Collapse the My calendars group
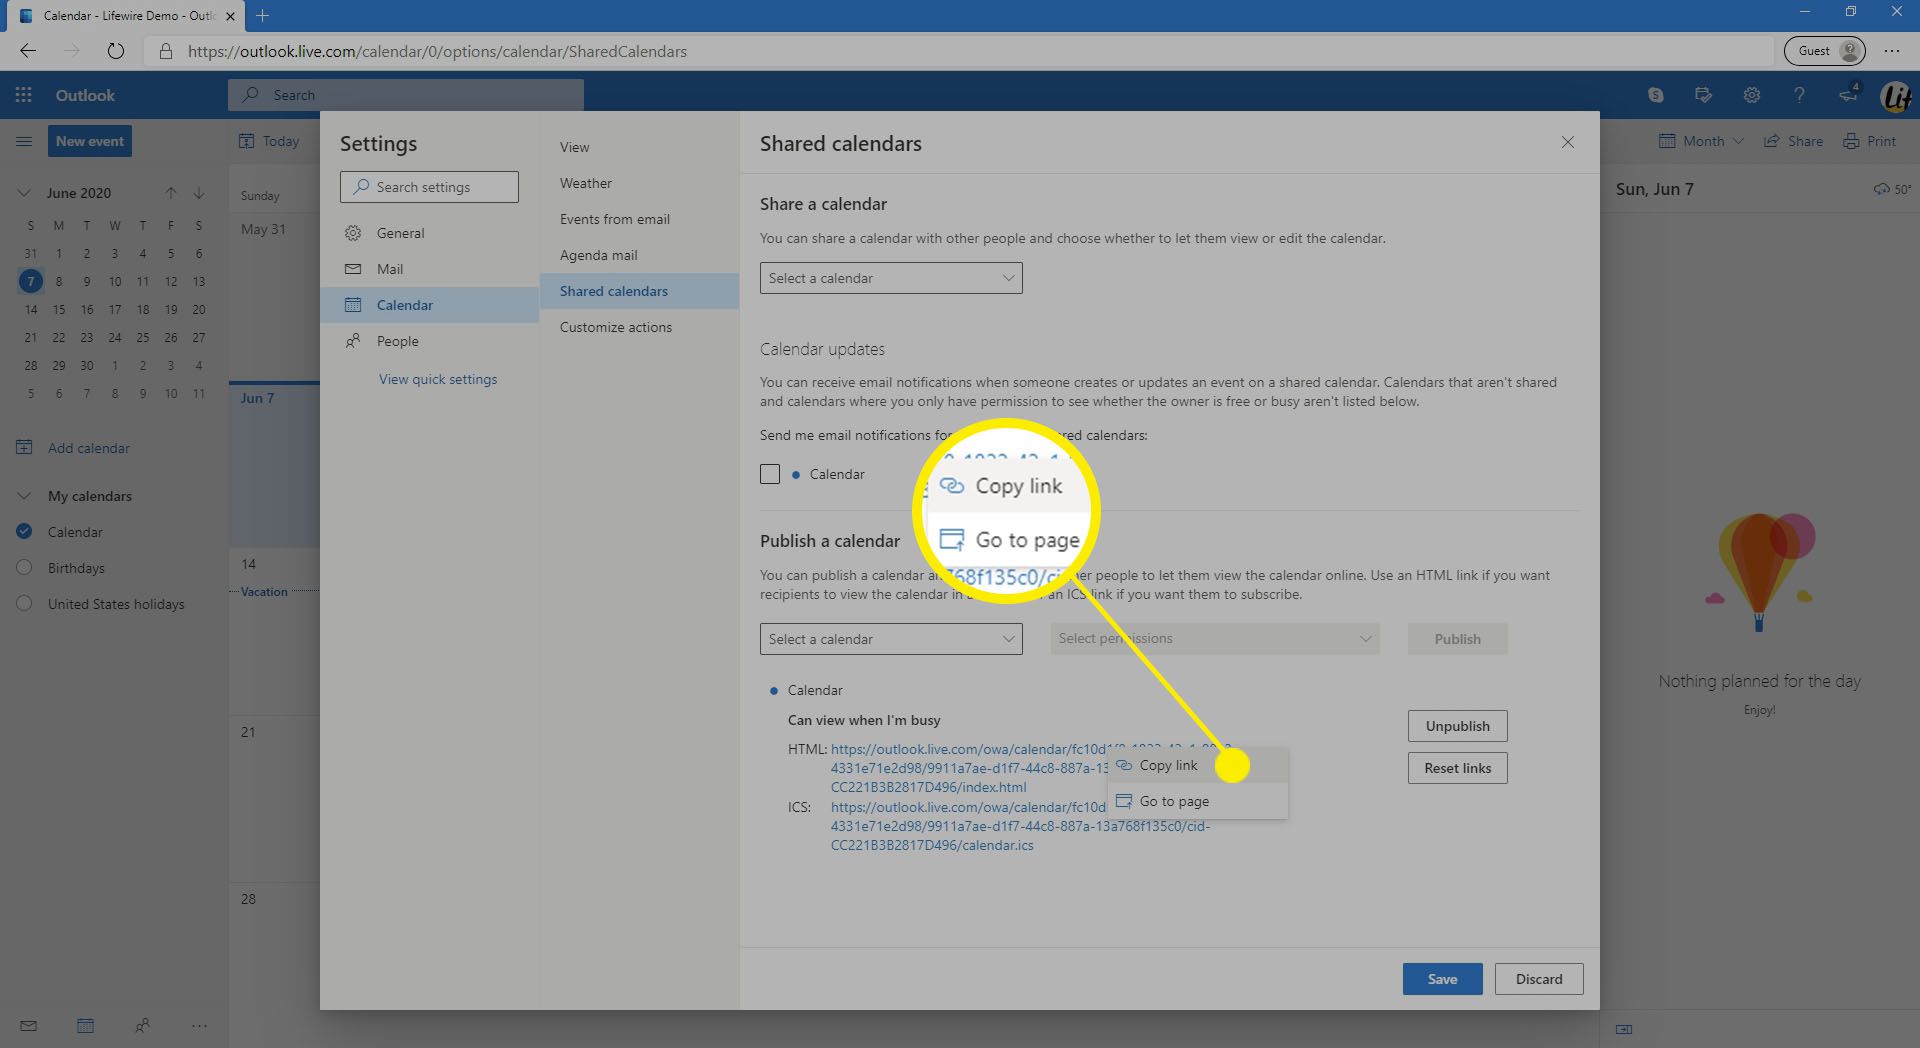Image resolution: width=1920 pixels, height=1048 pixels. click(x=24, y=496)
